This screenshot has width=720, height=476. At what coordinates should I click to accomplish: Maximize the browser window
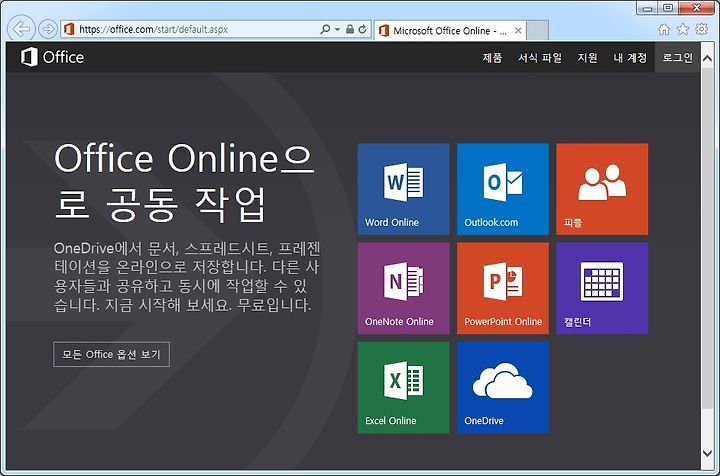(x=669, y=8)
